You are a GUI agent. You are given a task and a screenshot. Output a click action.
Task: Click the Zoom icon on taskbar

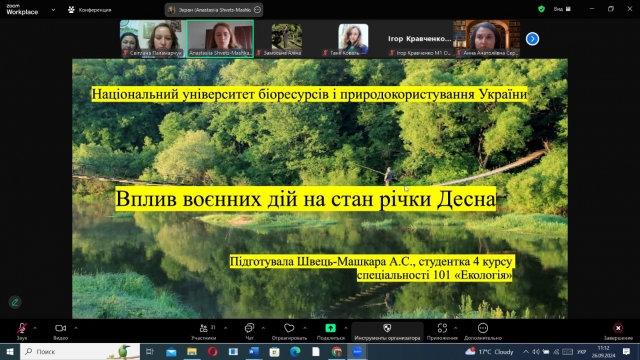[357, 351]
